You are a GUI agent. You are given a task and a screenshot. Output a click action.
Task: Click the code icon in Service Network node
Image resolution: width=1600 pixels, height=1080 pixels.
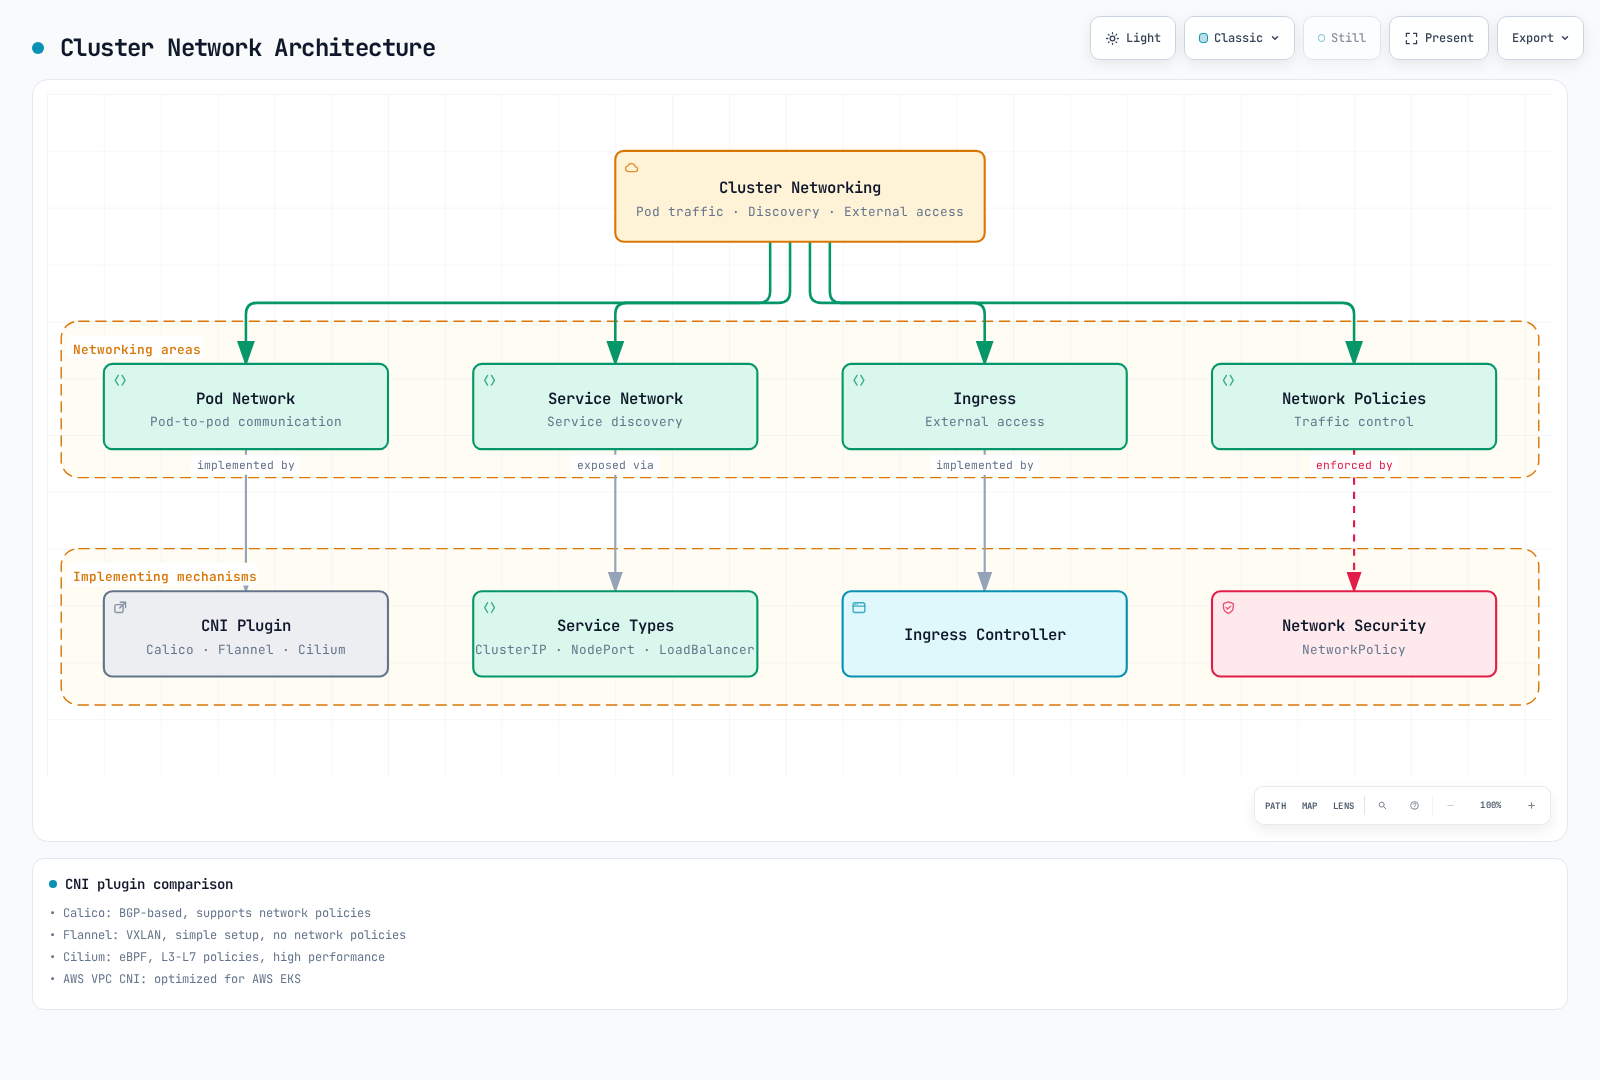pos(490,380)
